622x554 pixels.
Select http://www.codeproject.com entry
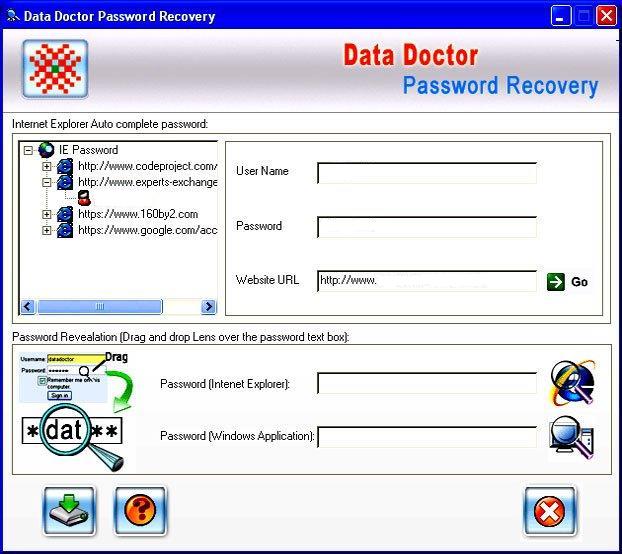(x=148, y=166)
